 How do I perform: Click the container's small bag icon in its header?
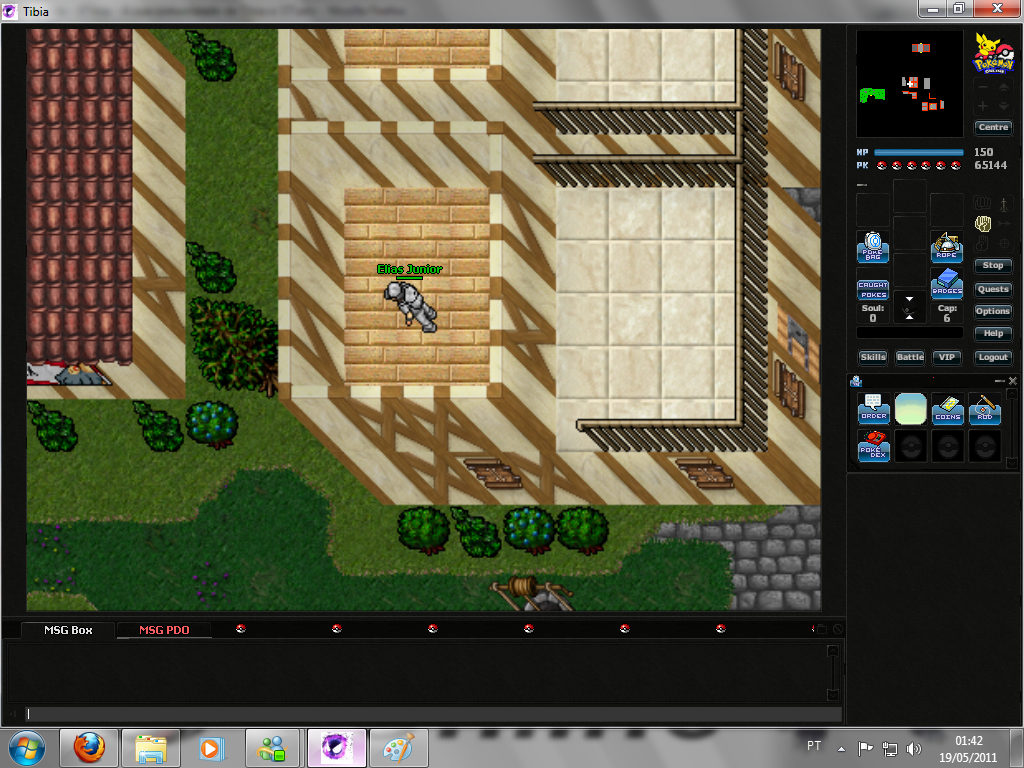[856, 381]
